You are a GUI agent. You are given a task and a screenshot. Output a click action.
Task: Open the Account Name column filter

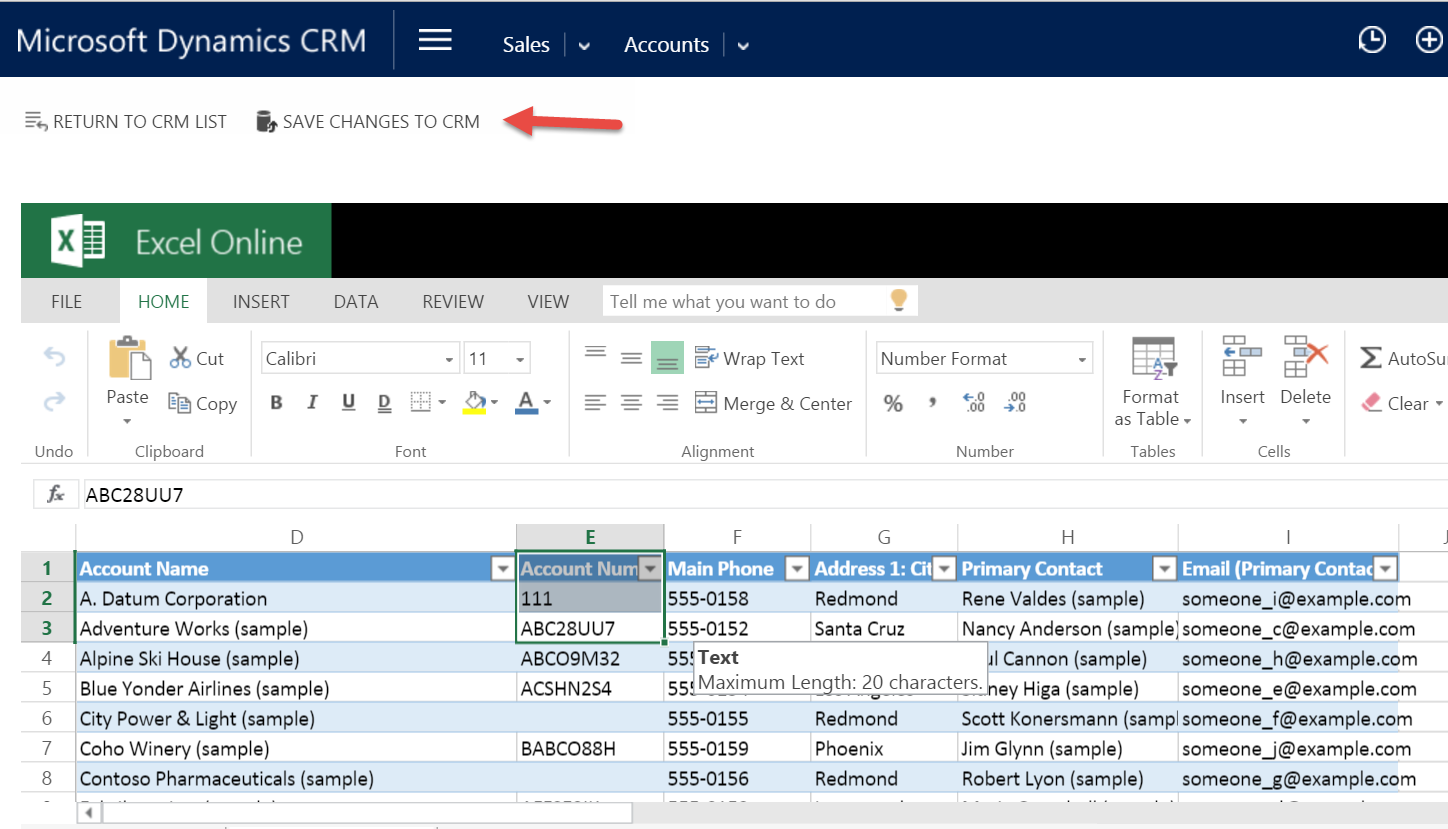coord(502,568)
